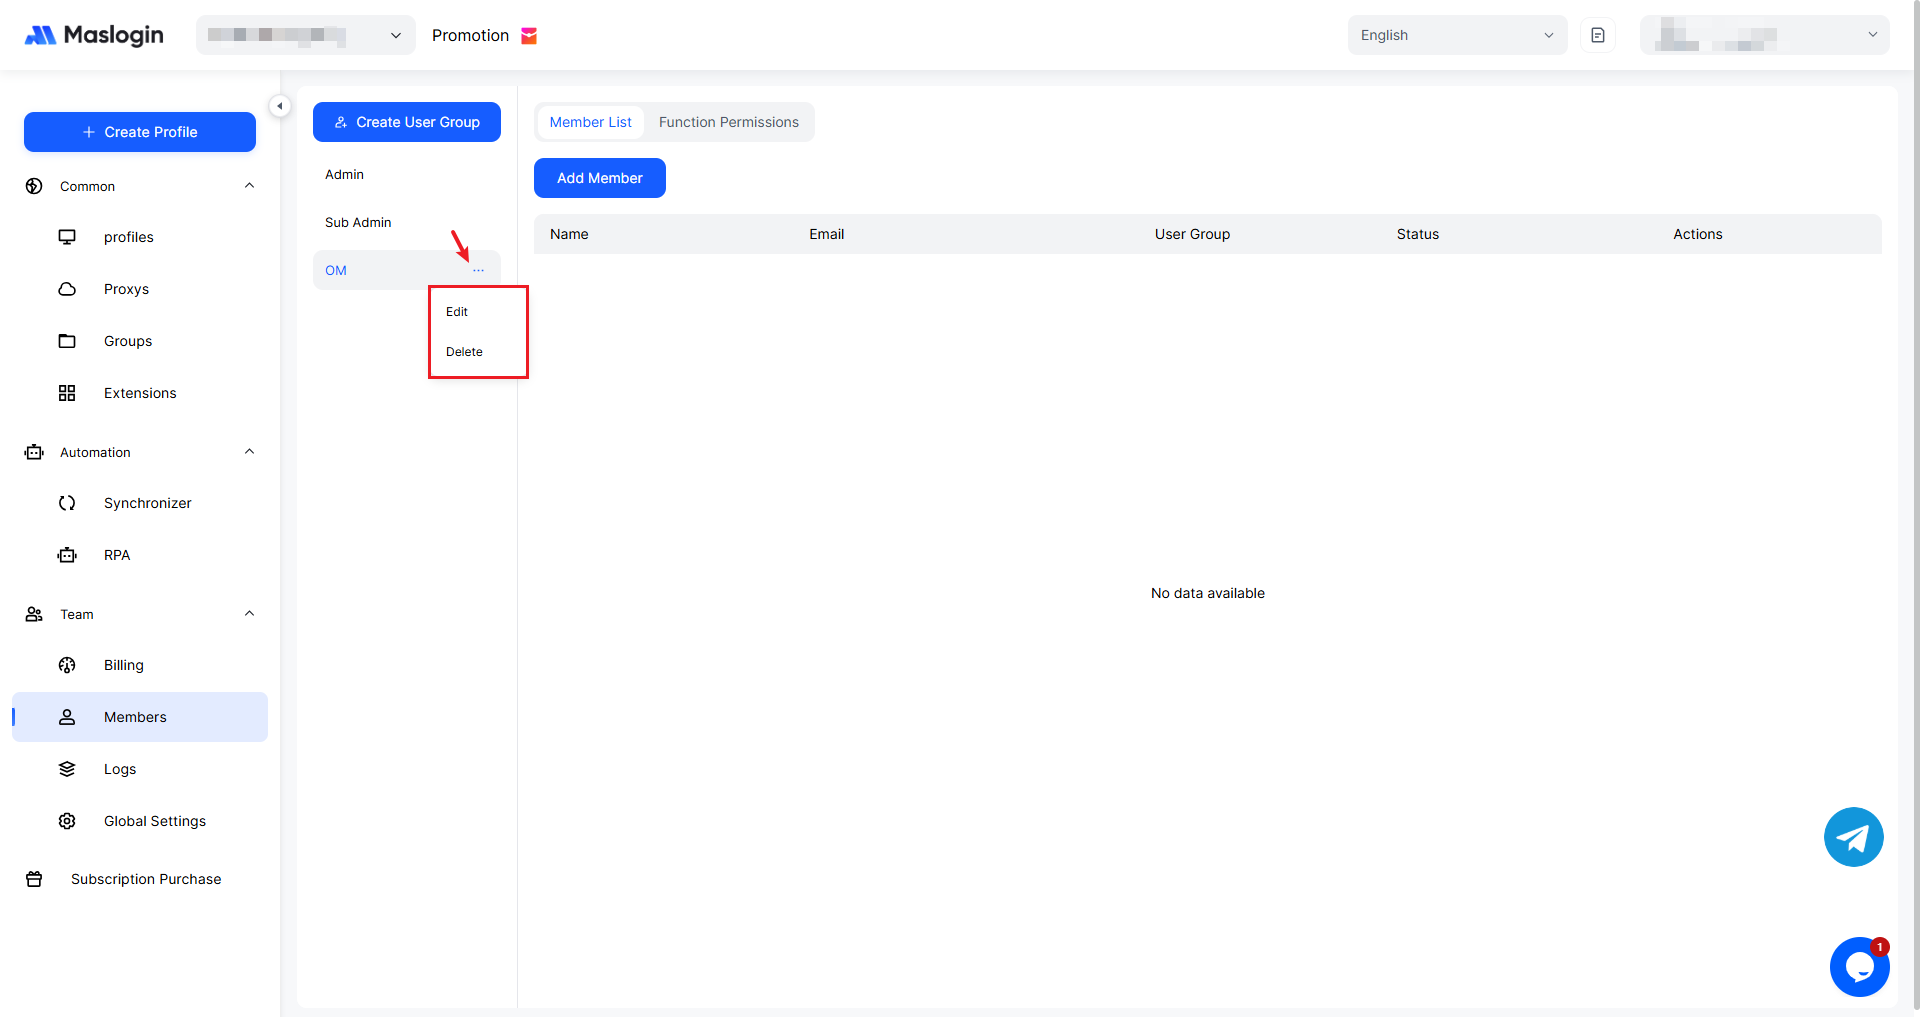Open the RPA automation page
This screenshot has width=1920, height=1017.
[x=116, y=555]
